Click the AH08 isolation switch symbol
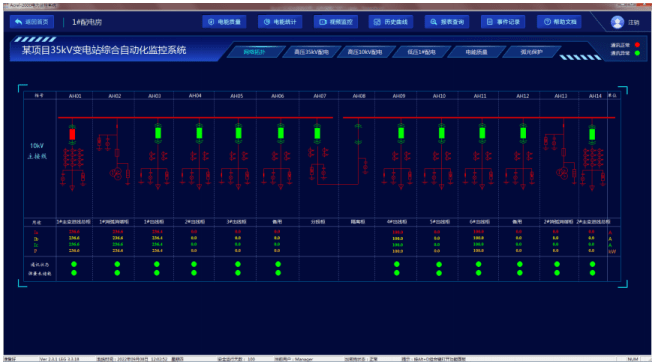The height and width of the screenshot is (364, 654). pyautogui.click(x=358, y=133)
